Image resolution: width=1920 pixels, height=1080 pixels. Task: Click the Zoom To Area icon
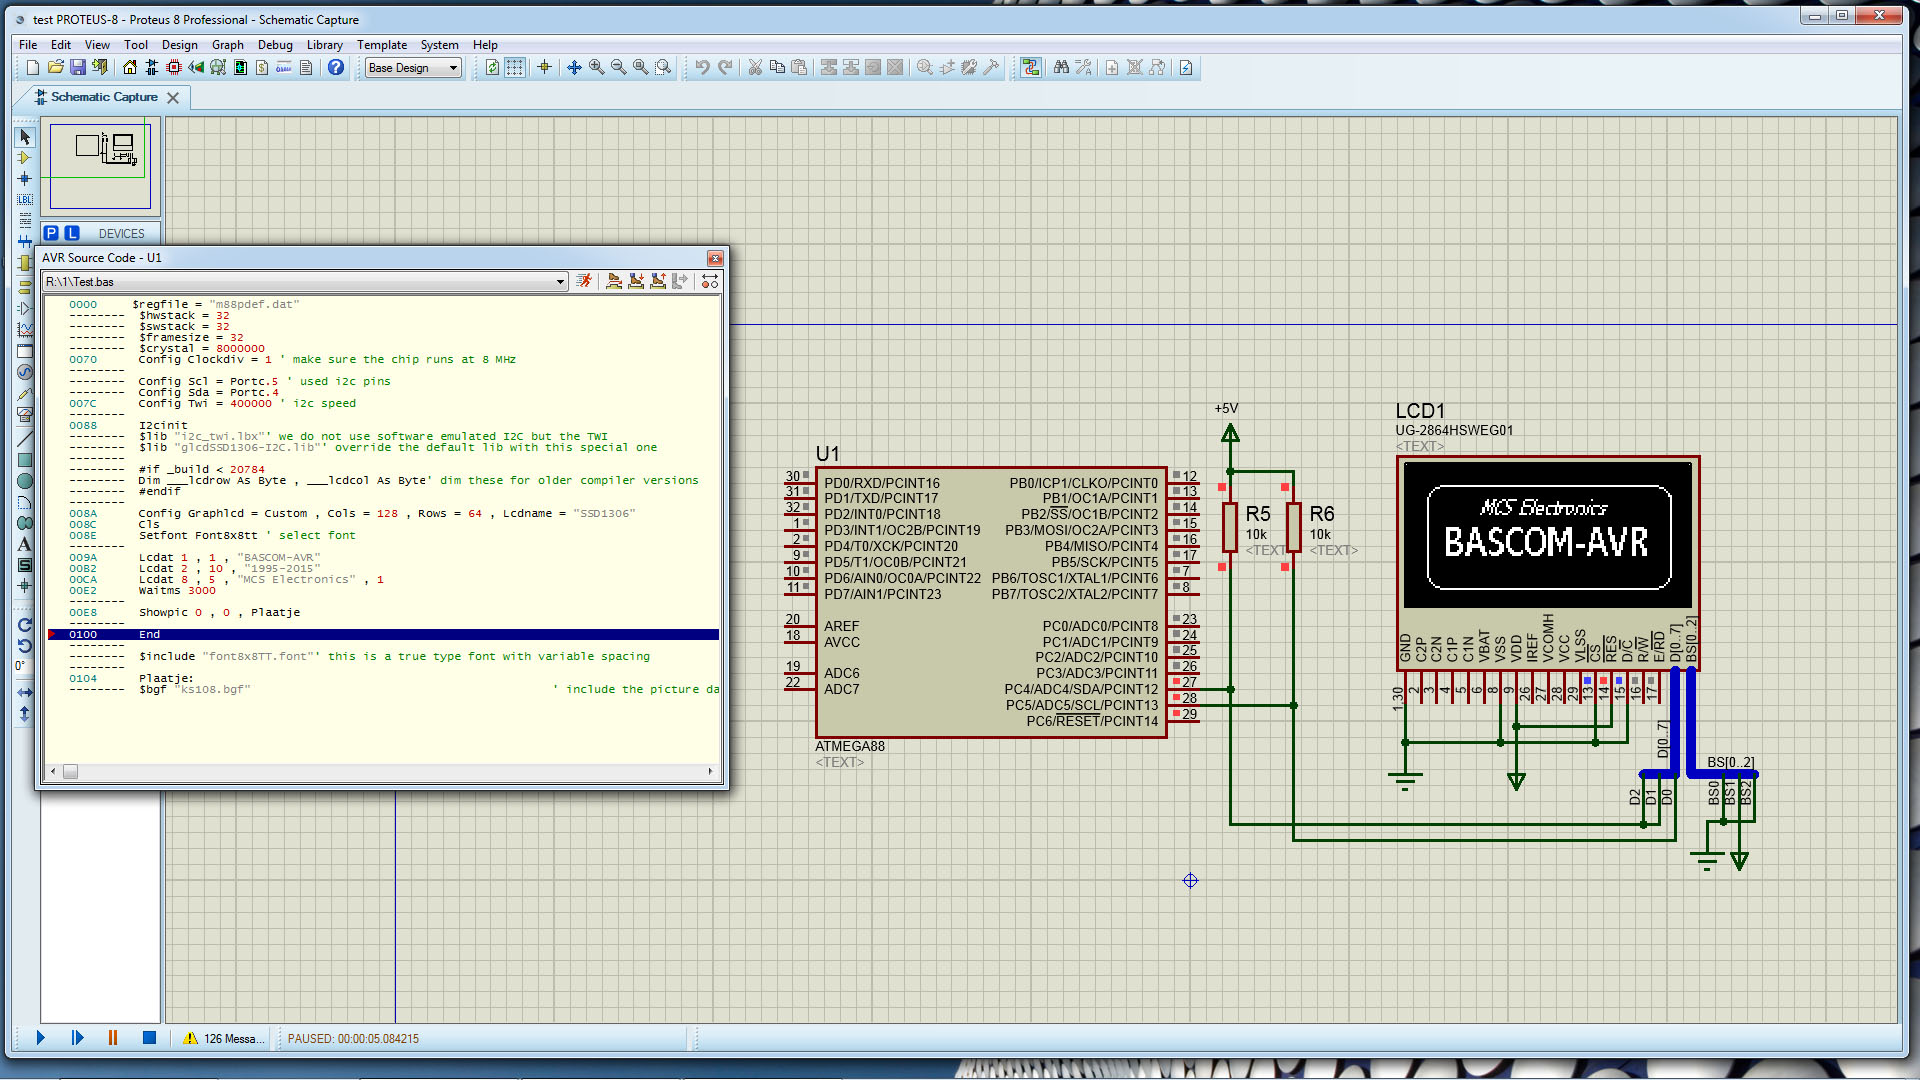coord(663,68)
